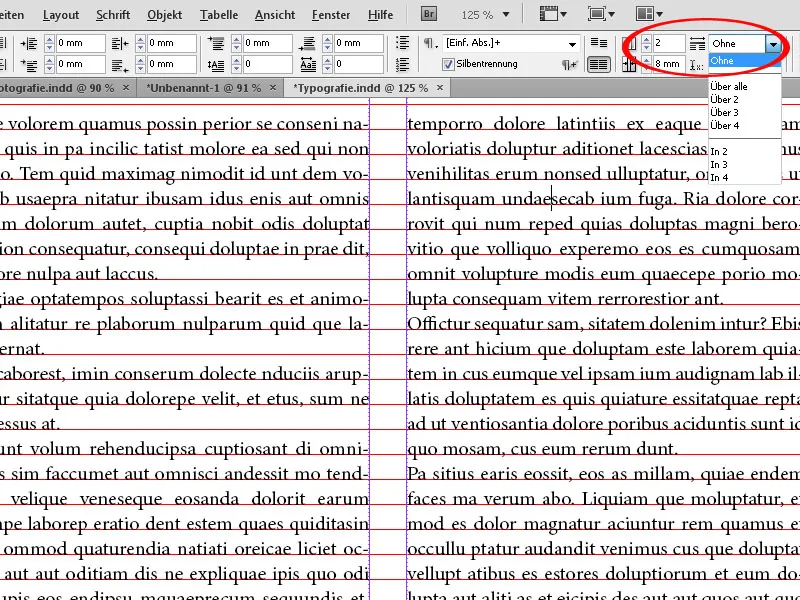Expand the screen mode dropdown arrow
Viewport: 800px width, 600px height.
click(611, 15)
